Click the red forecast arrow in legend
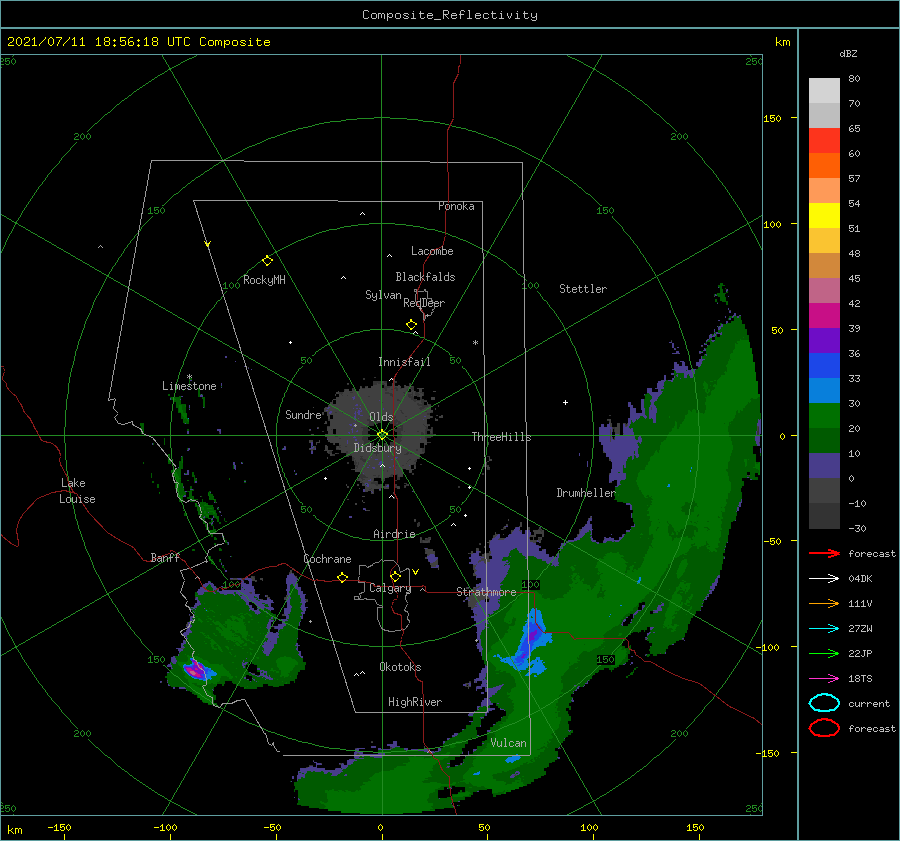900x841 pixels. (x=824, y=553)
